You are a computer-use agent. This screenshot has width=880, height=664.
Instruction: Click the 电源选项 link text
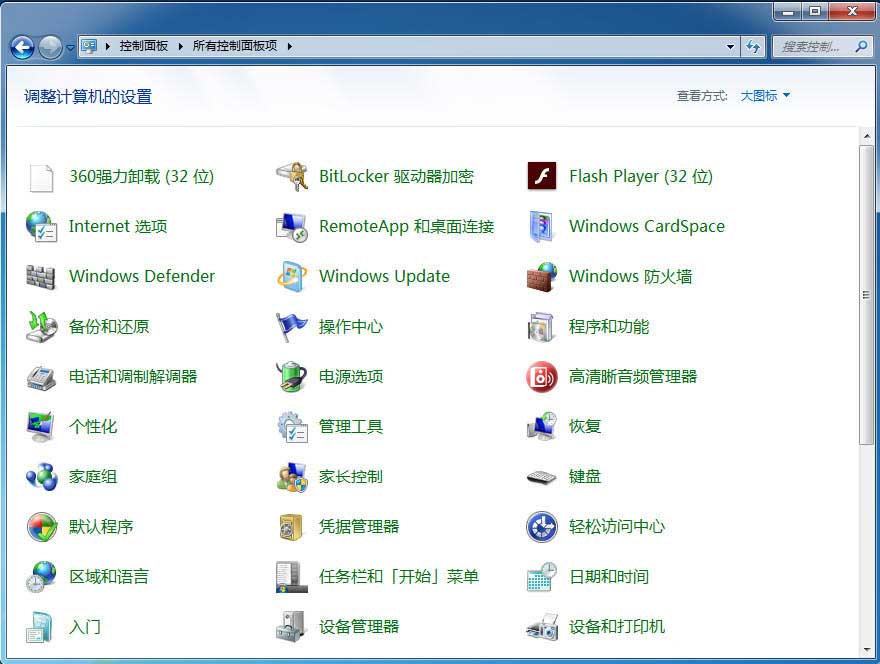coord(351,376)
